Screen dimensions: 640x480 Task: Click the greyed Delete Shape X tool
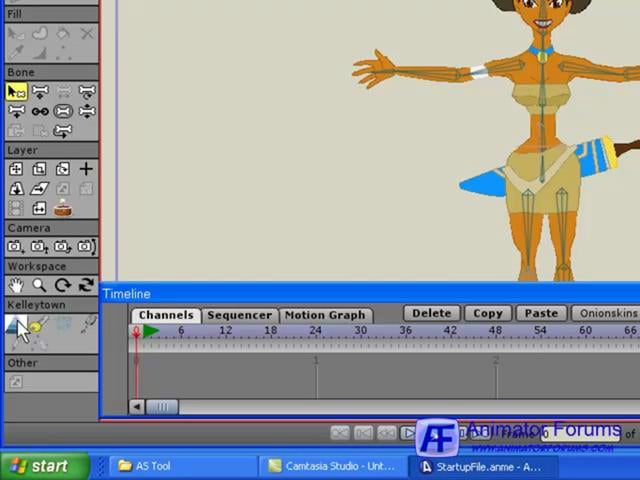(x=87, y=33)
